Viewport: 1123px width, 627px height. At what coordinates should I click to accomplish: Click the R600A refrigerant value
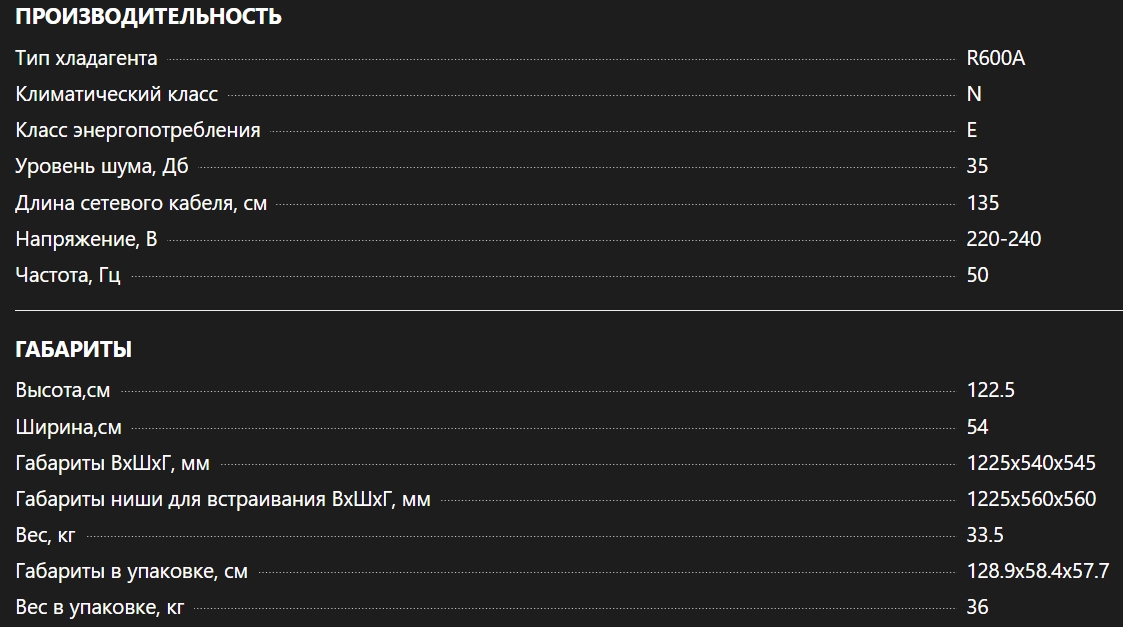click(996, 58)
